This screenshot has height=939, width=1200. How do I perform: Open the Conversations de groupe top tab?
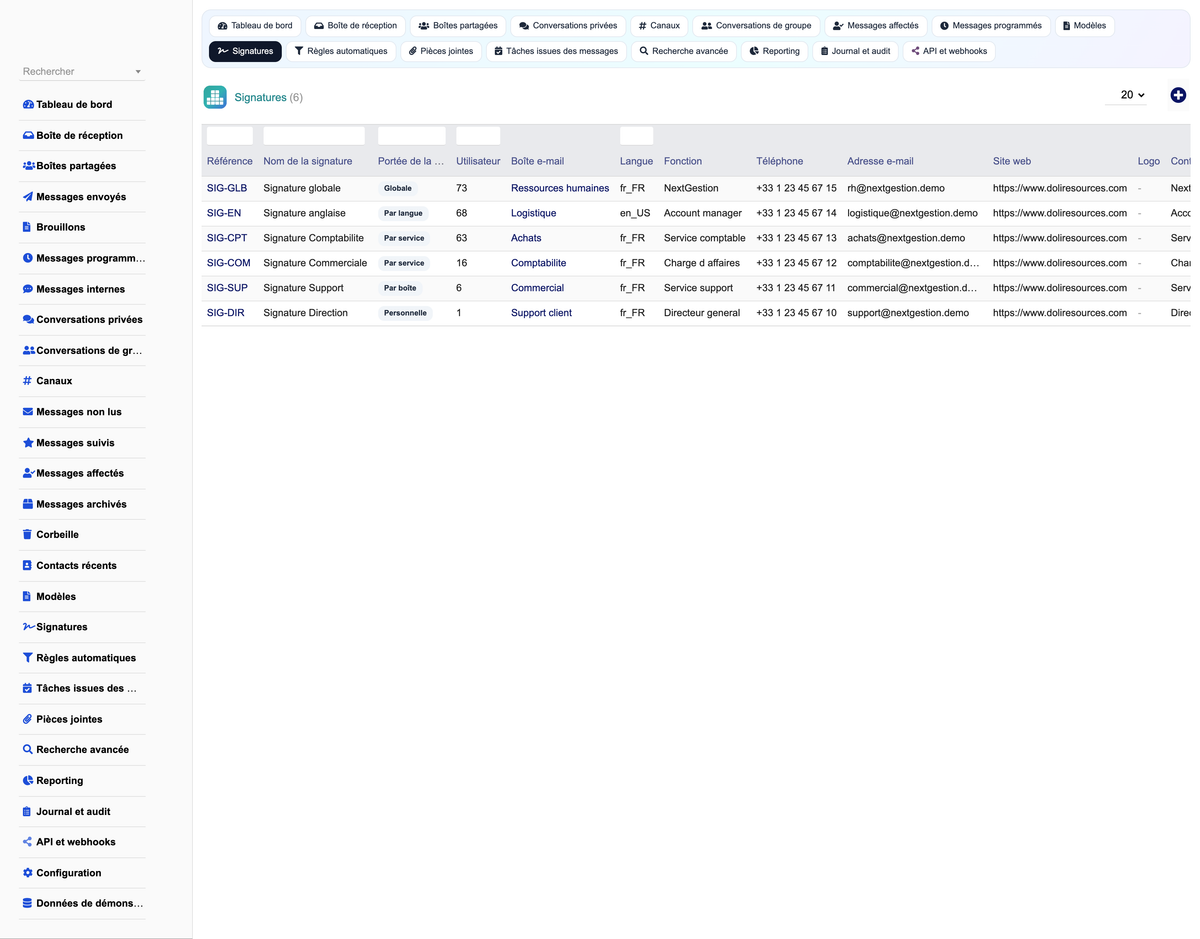[756, 26]
